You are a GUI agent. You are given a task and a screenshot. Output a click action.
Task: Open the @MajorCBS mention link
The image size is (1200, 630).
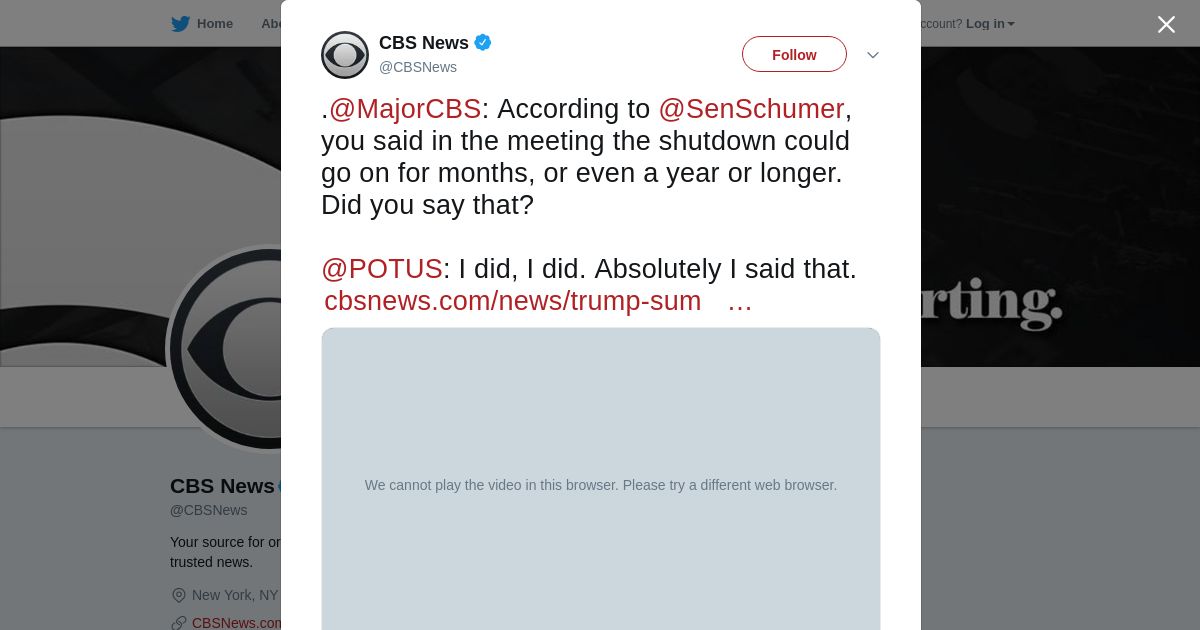405,109
